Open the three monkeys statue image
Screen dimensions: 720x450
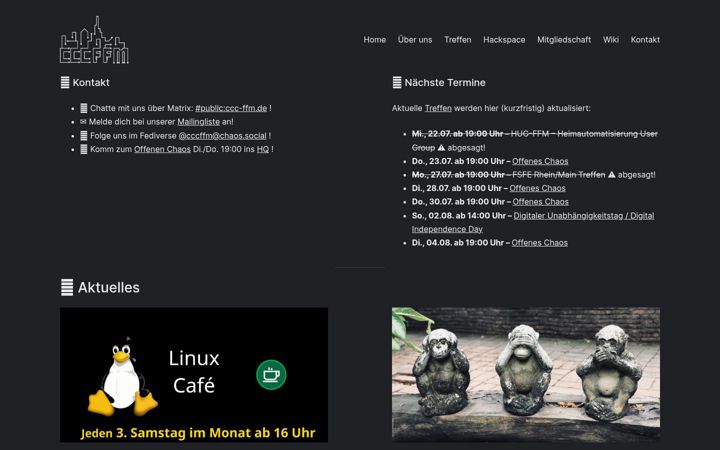[526, 375]
